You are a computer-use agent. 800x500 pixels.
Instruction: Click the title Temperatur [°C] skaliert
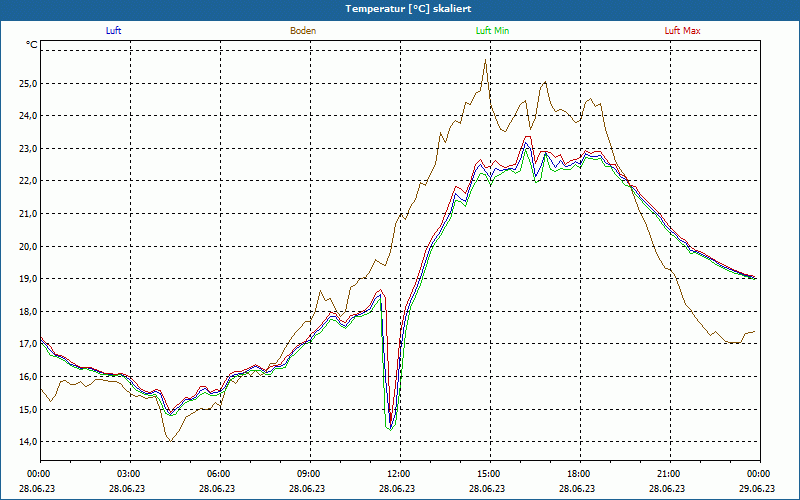point(408,9)
